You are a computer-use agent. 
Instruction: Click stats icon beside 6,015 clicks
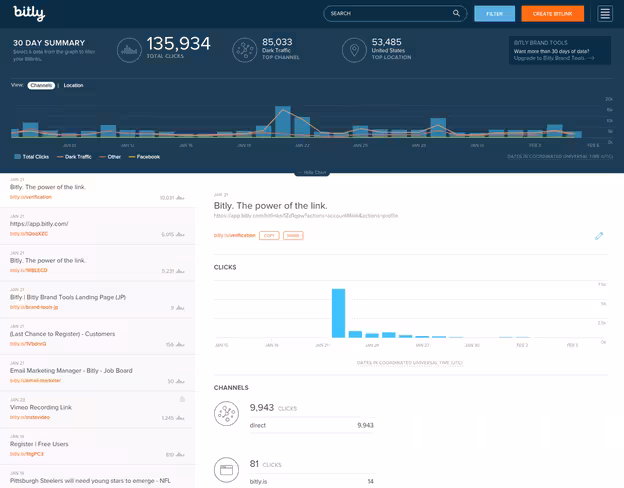coord(180,234)
